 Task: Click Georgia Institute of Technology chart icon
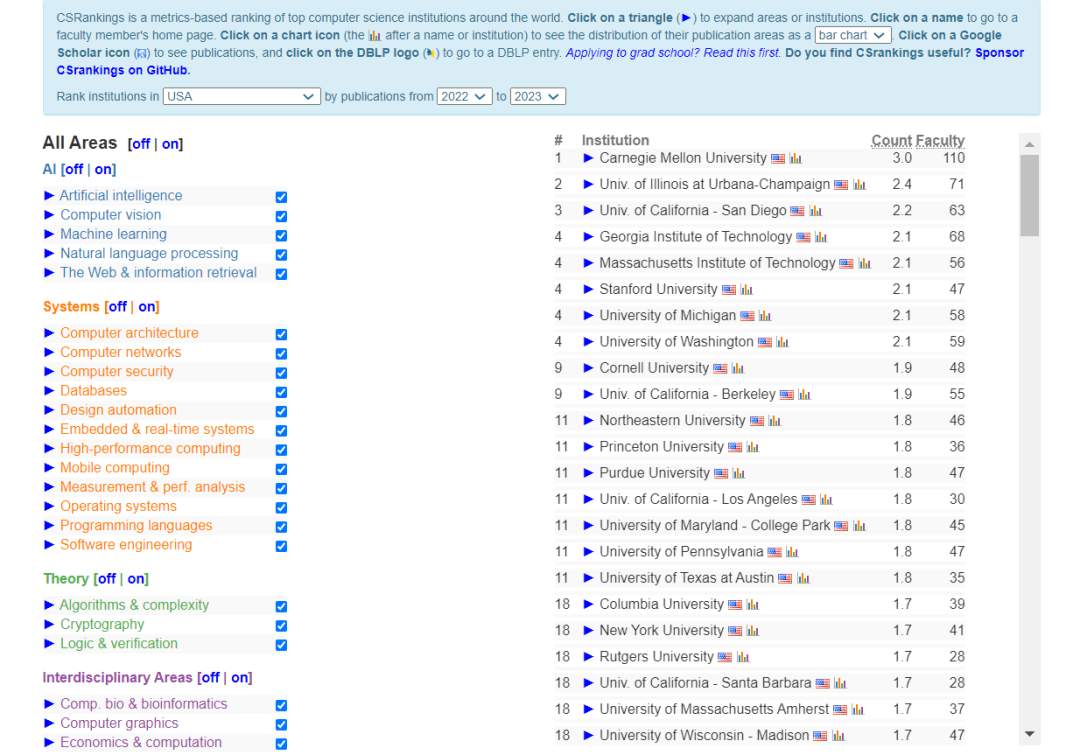pyautogui.click(x=820, y=237)
